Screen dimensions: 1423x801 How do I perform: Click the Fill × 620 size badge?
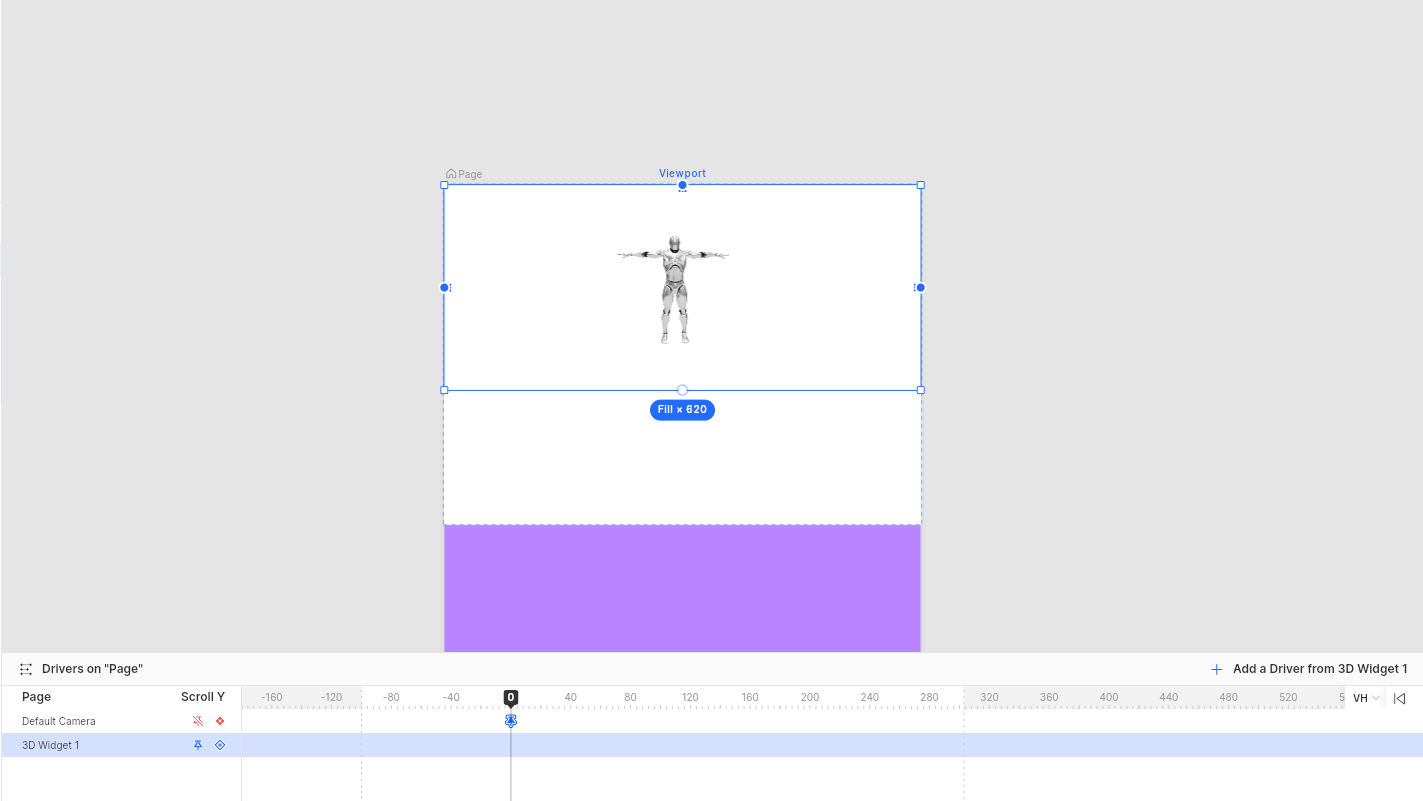coord(682,410)
